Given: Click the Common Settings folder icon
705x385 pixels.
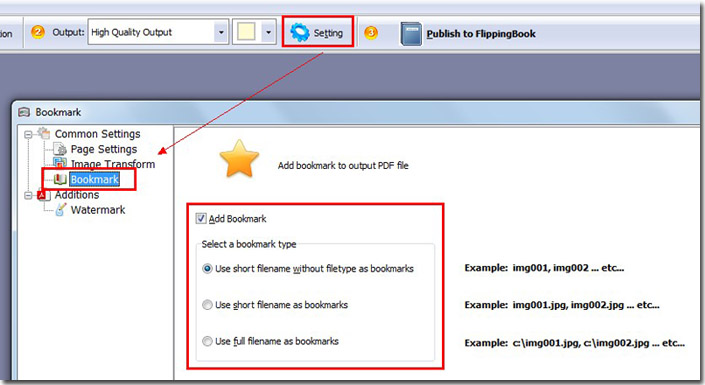Looking at the screenshot, I should click(44, 133).
